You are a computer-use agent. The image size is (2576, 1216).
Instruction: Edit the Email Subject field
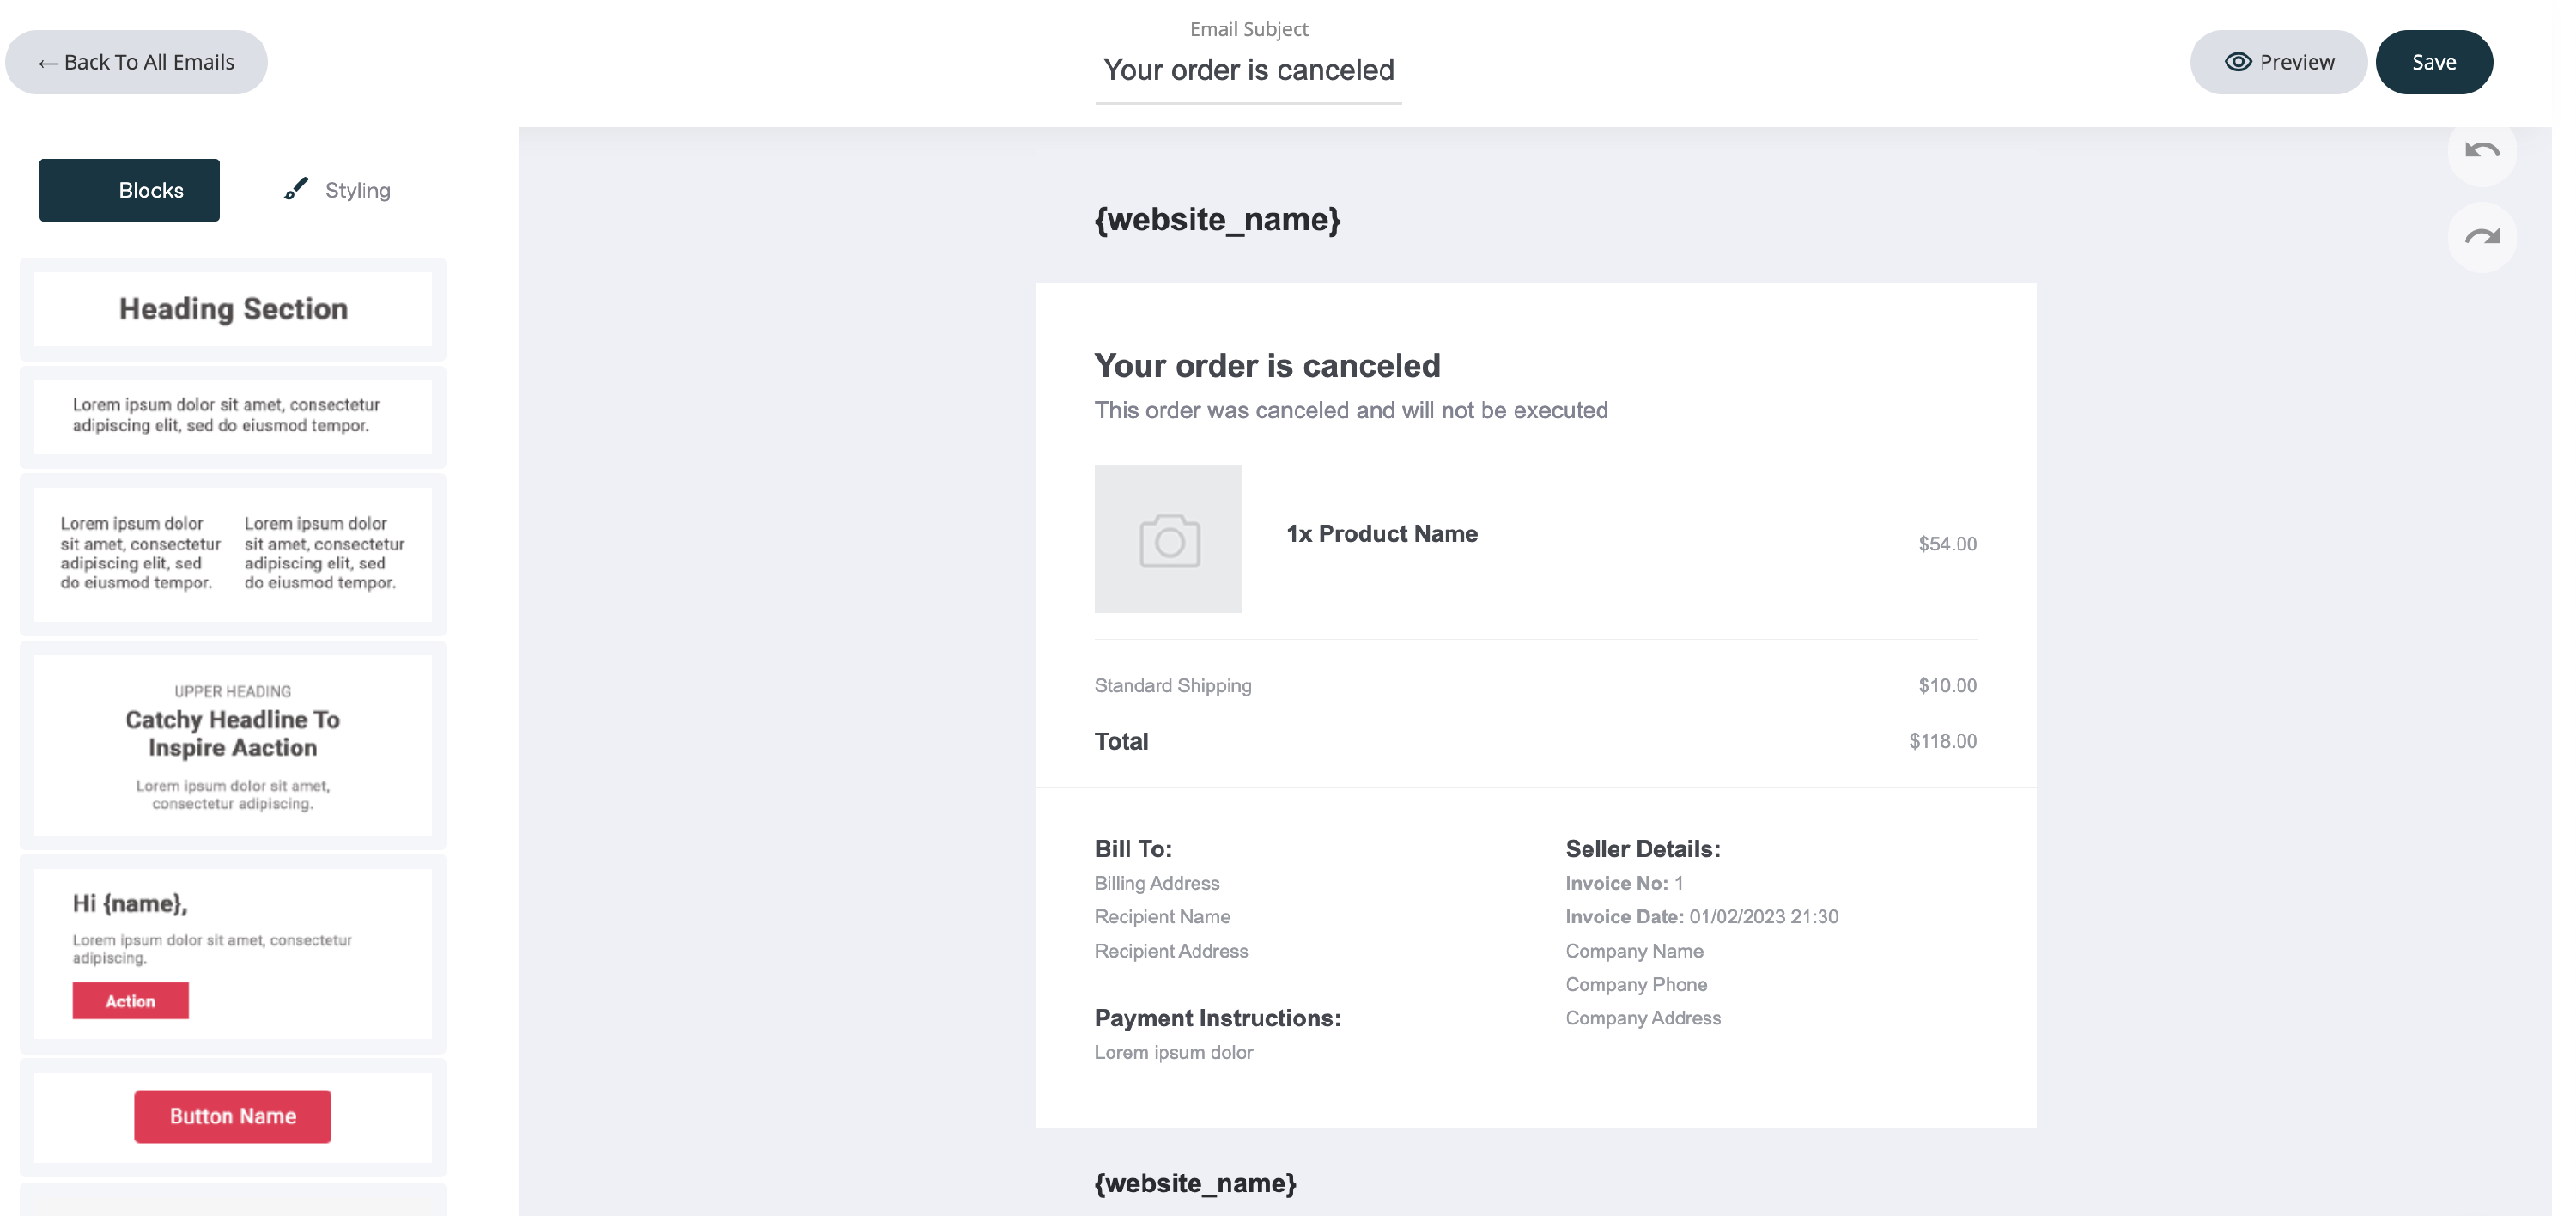coord(1248,70)
